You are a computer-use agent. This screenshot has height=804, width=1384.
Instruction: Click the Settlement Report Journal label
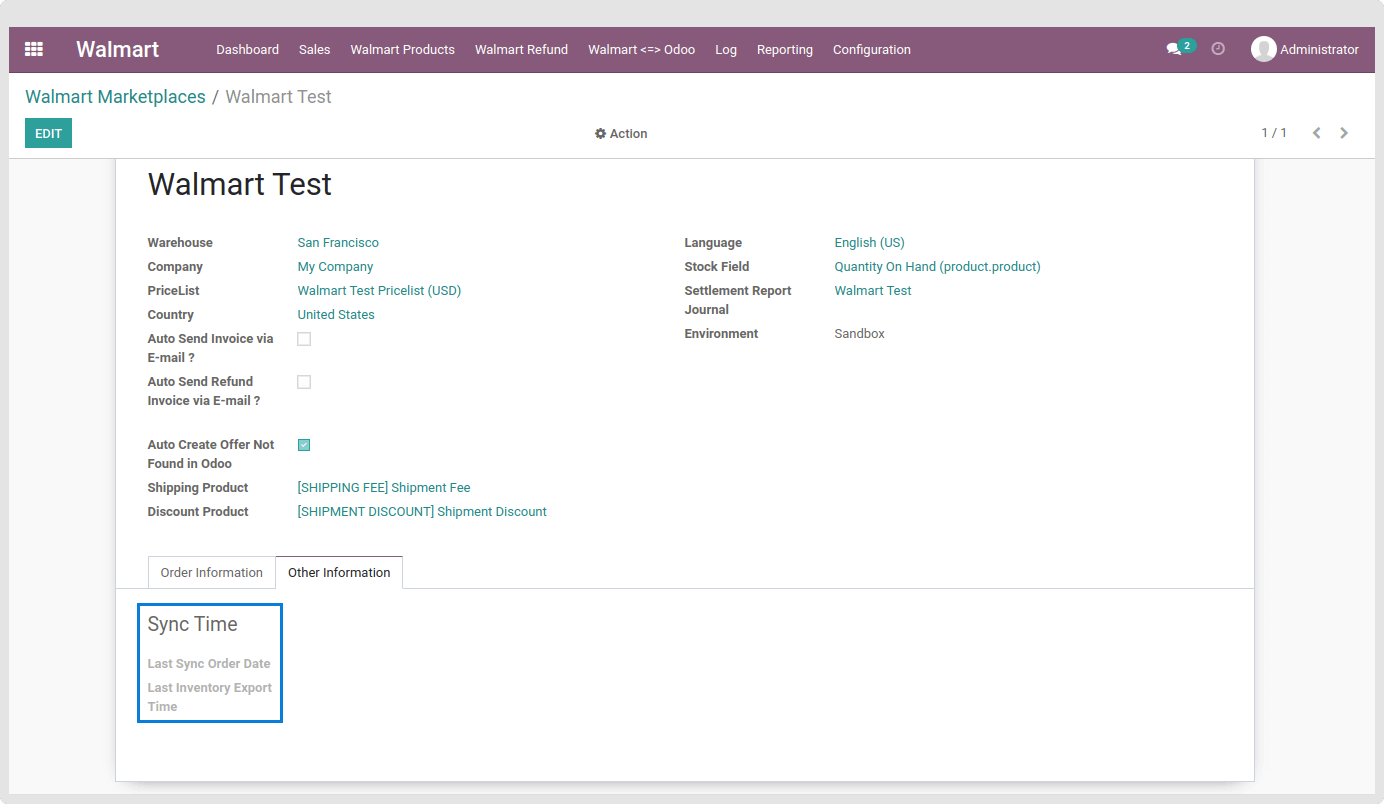738,300
